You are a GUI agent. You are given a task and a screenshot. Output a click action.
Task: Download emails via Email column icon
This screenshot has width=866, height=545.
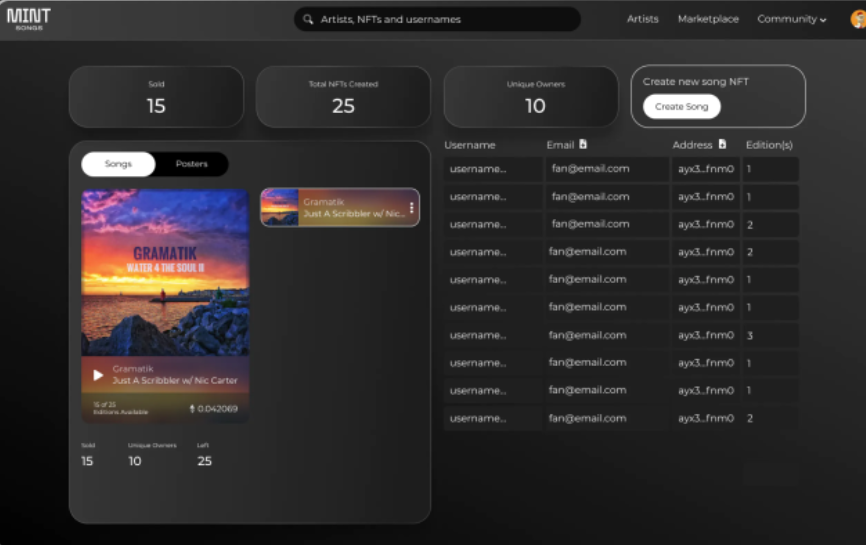click(583, 144)
